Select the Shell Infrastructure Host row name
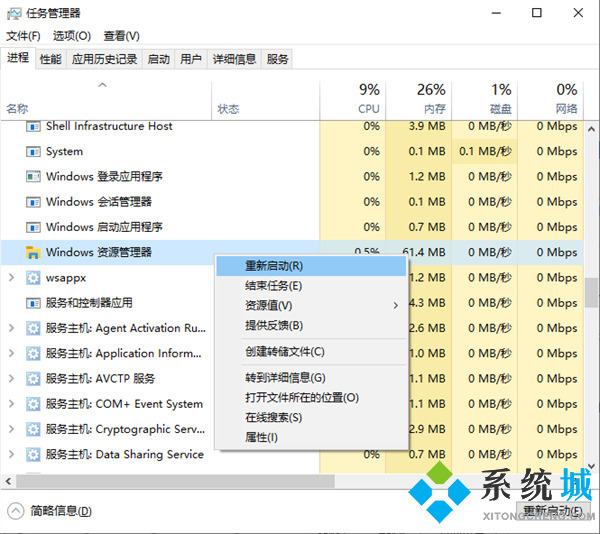Image resolution: width=600 pixels, height=534 pixels. 109,126
